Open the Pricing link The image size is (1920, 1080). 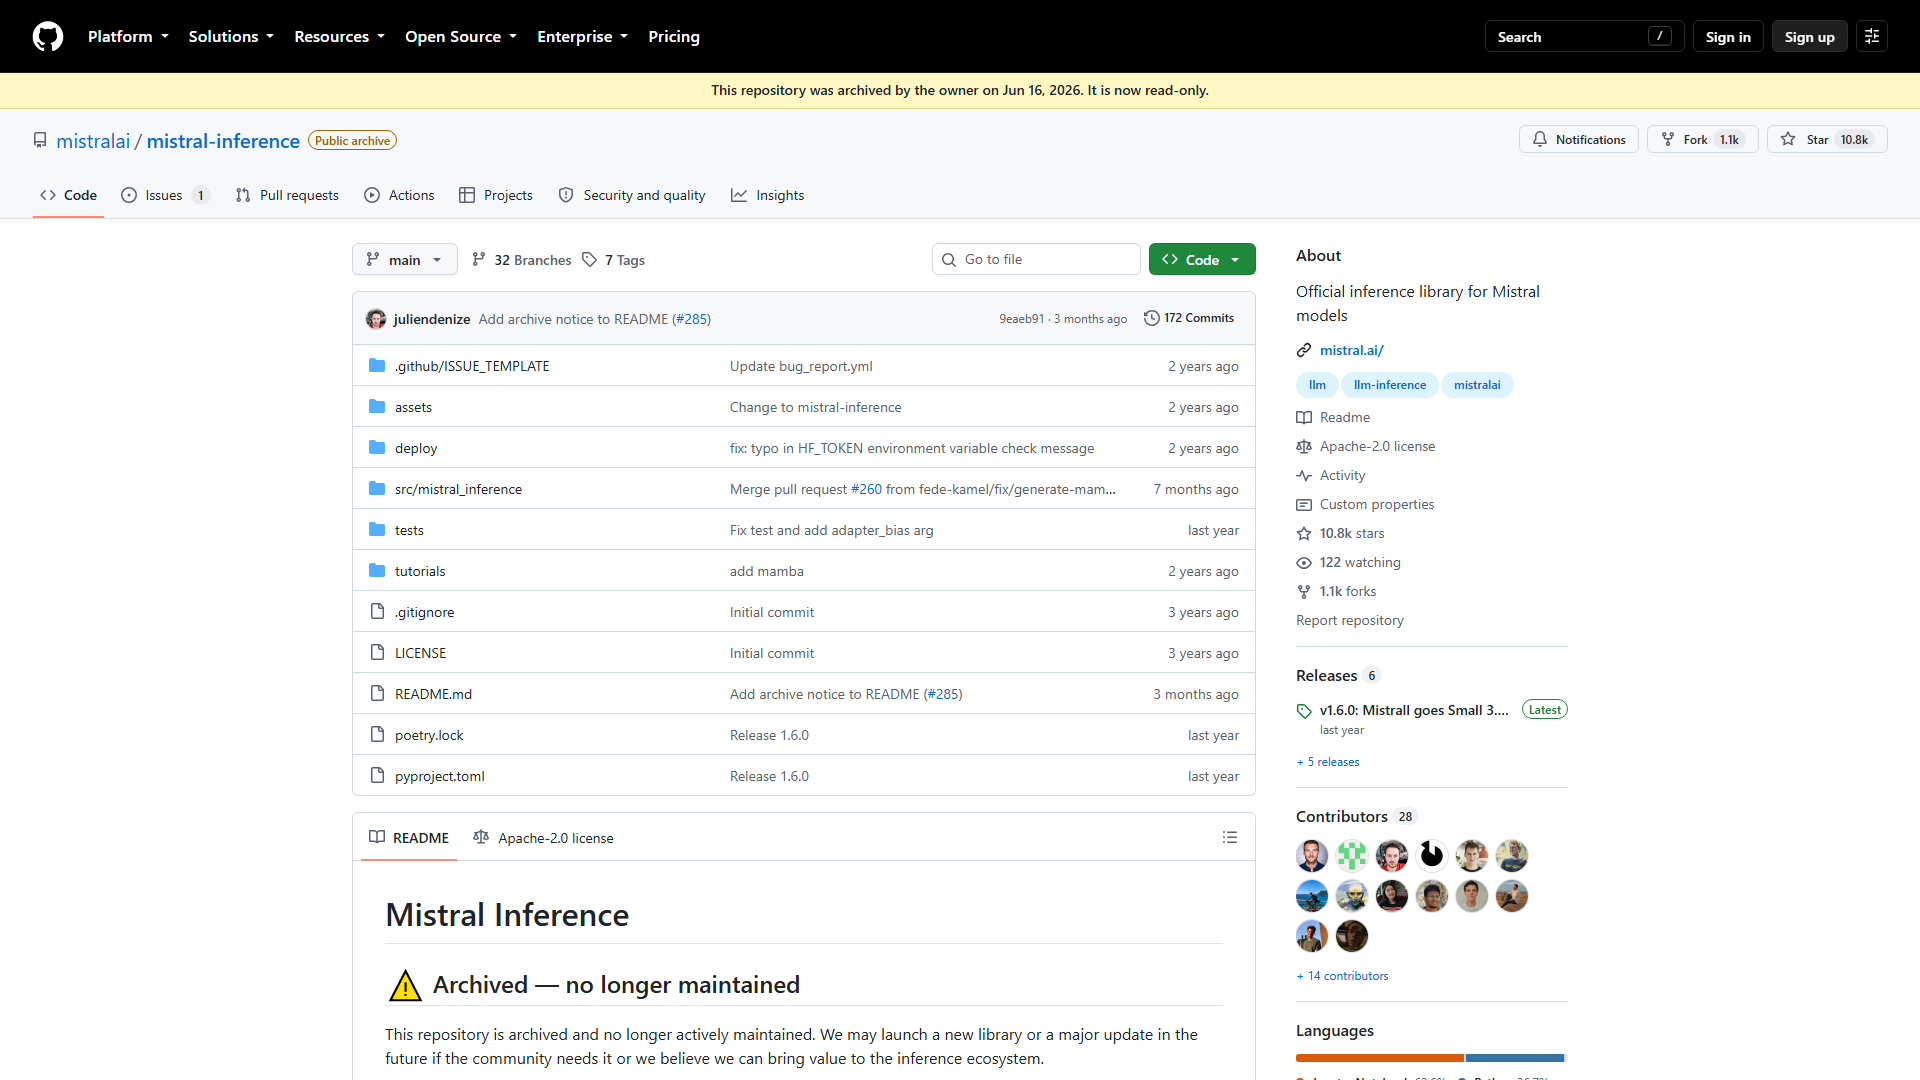click(x=674, y=37)
